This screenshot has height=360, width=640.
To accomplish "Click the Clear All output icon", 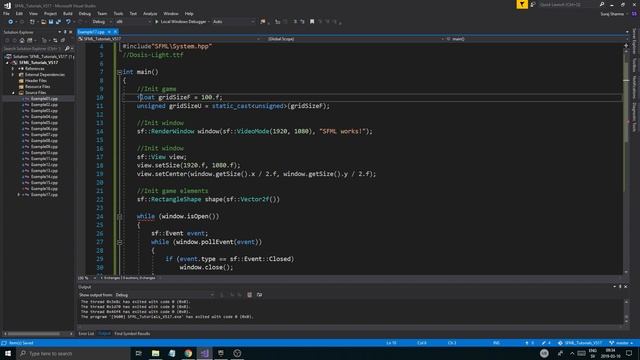I will [x=249, y=295].
